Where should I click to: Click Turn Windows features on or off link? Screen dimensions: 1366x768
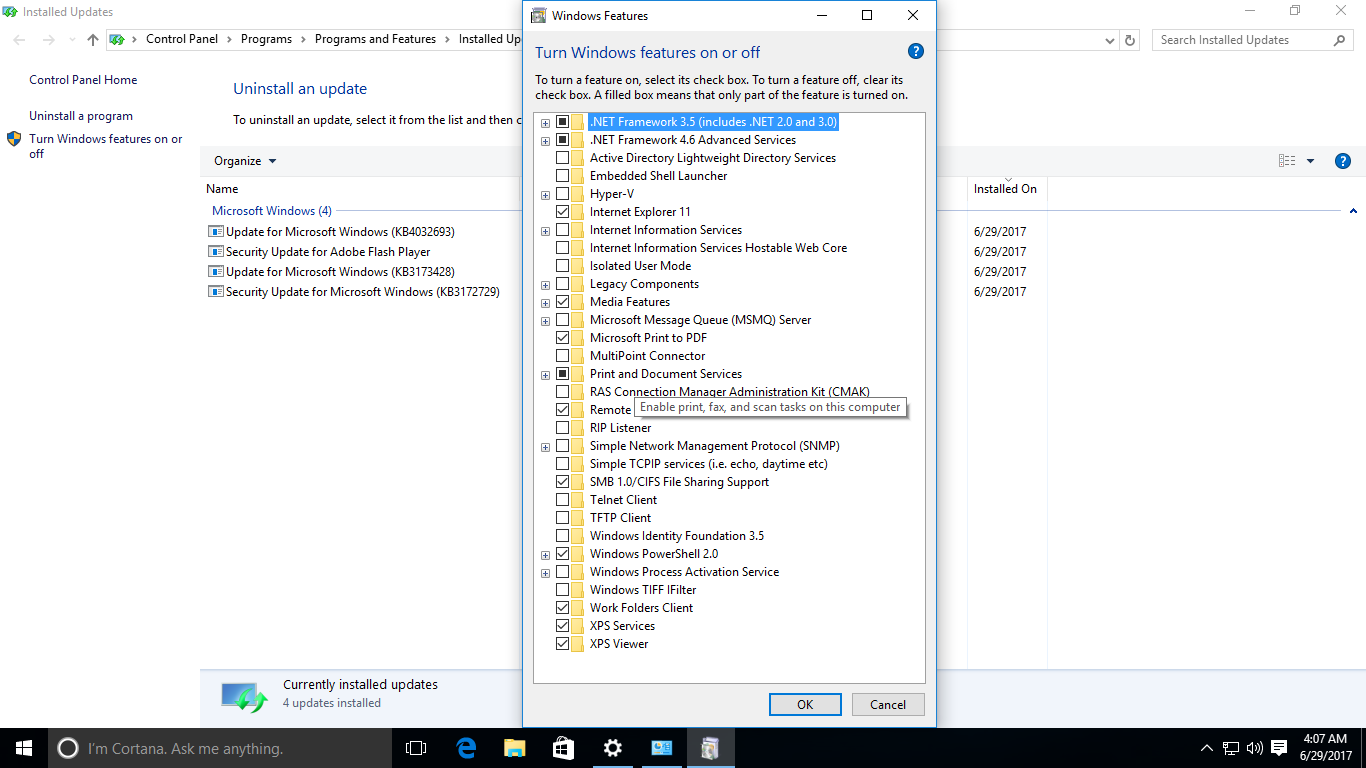(x=106, y=146)
